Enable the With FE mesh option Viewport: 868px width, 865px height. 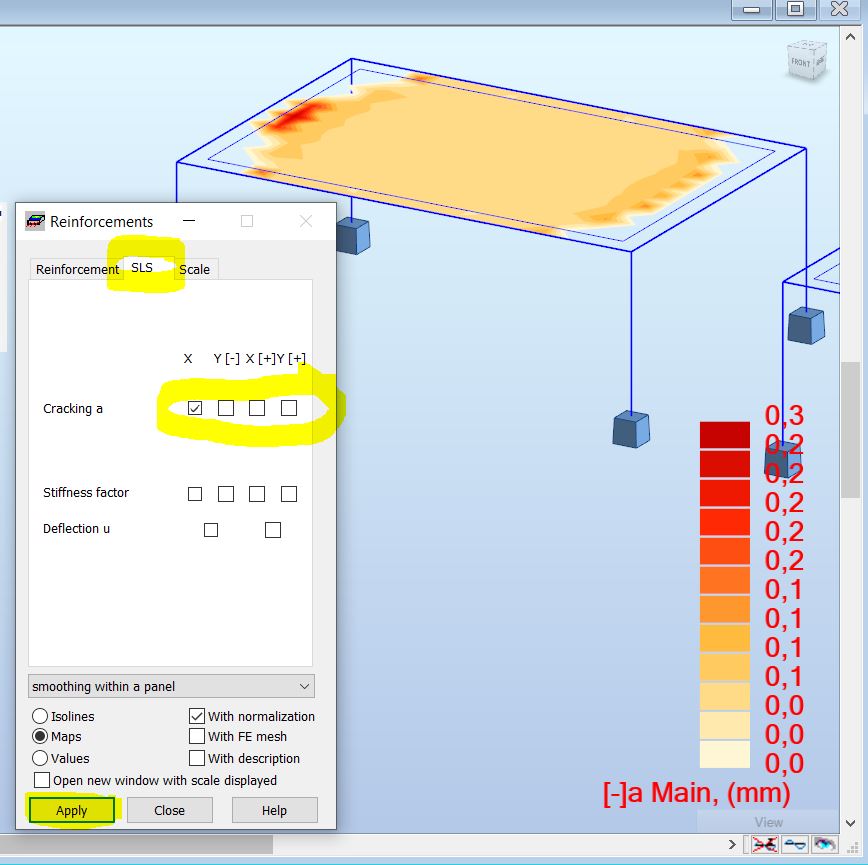(x=197, y=737)
